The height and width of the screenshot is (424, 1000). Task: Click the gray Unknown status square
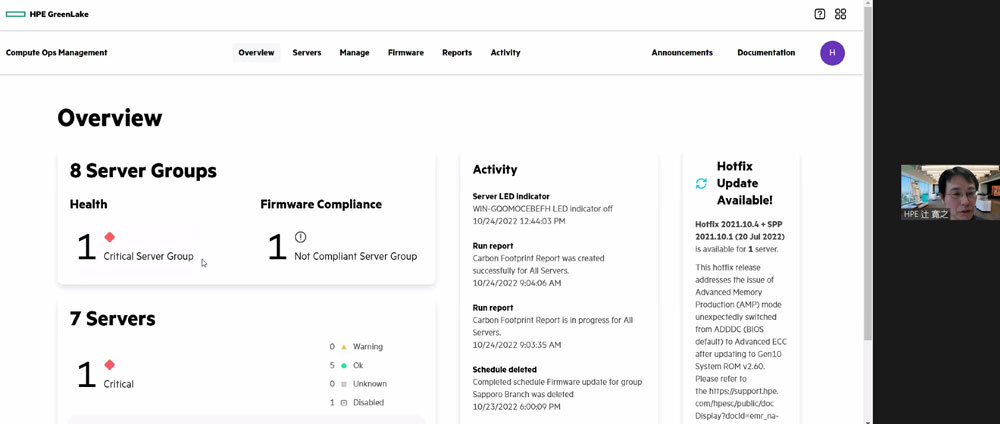click(x=344, y=384)
